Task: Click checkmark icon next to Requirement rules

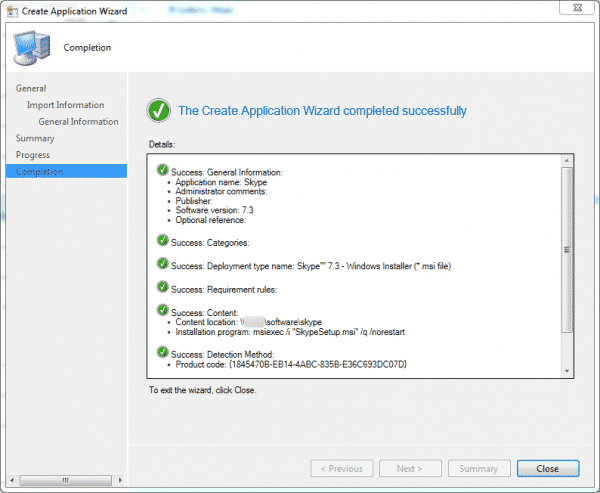Action: pyautogui.click(x=163, y=287)
